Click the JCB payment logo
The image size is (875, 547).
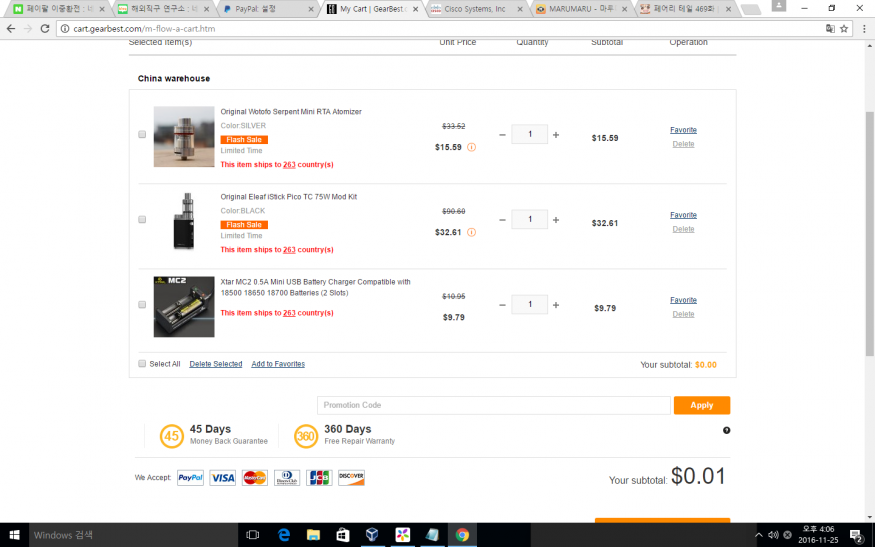(x=319, y=478)
